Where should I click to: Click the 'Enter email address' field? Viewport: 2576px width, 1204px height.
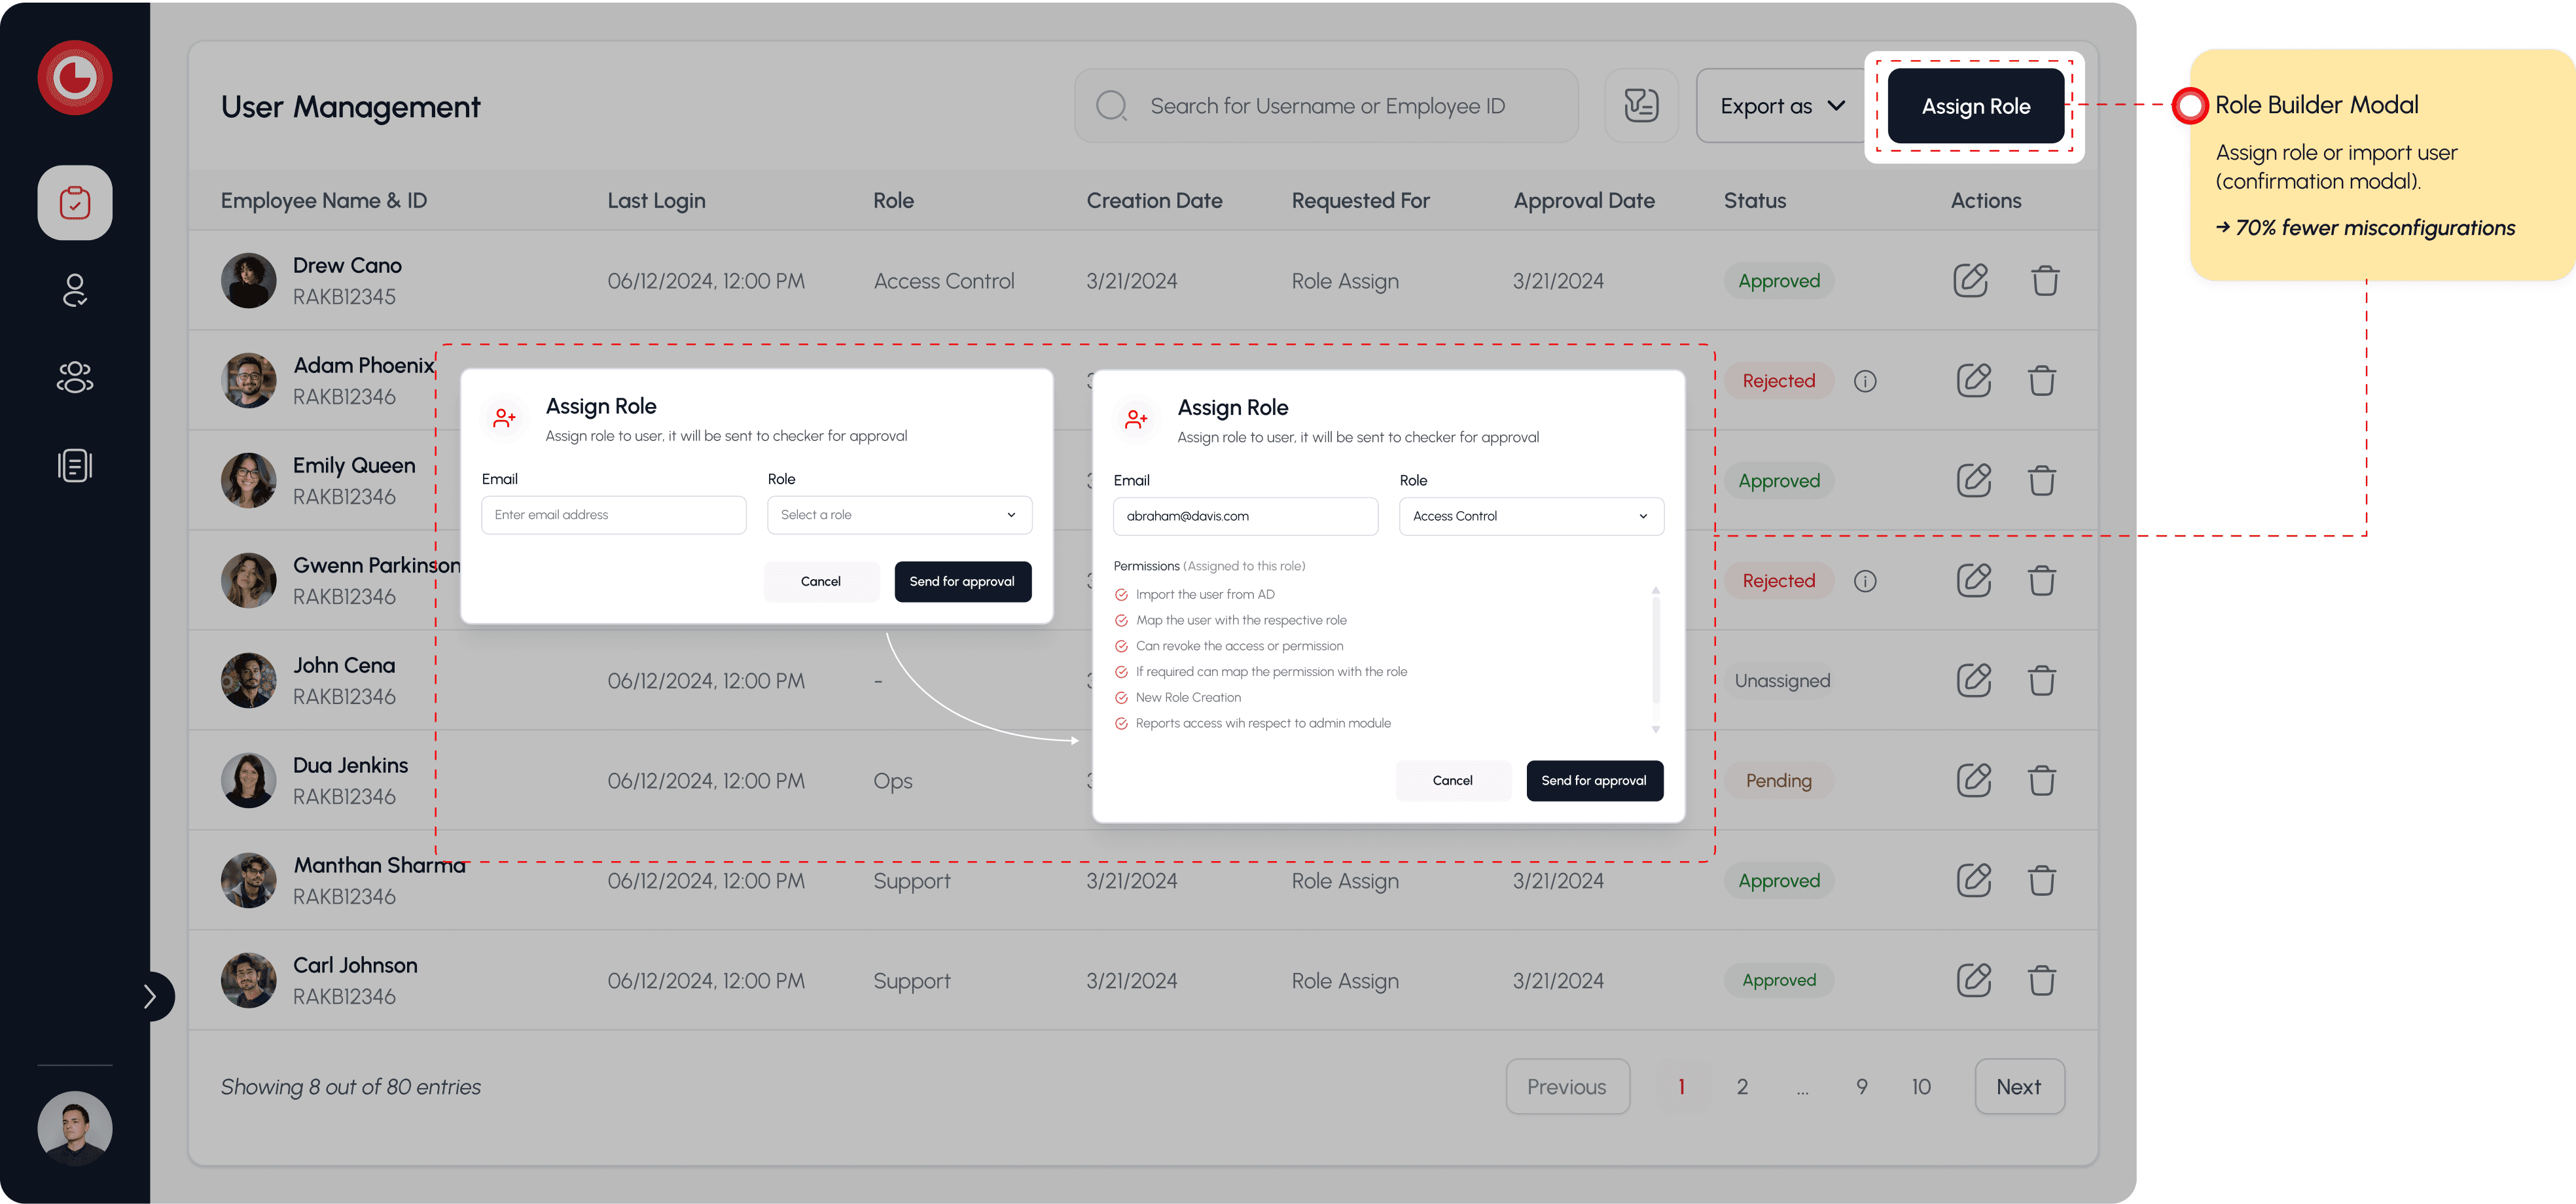(613, 515)
